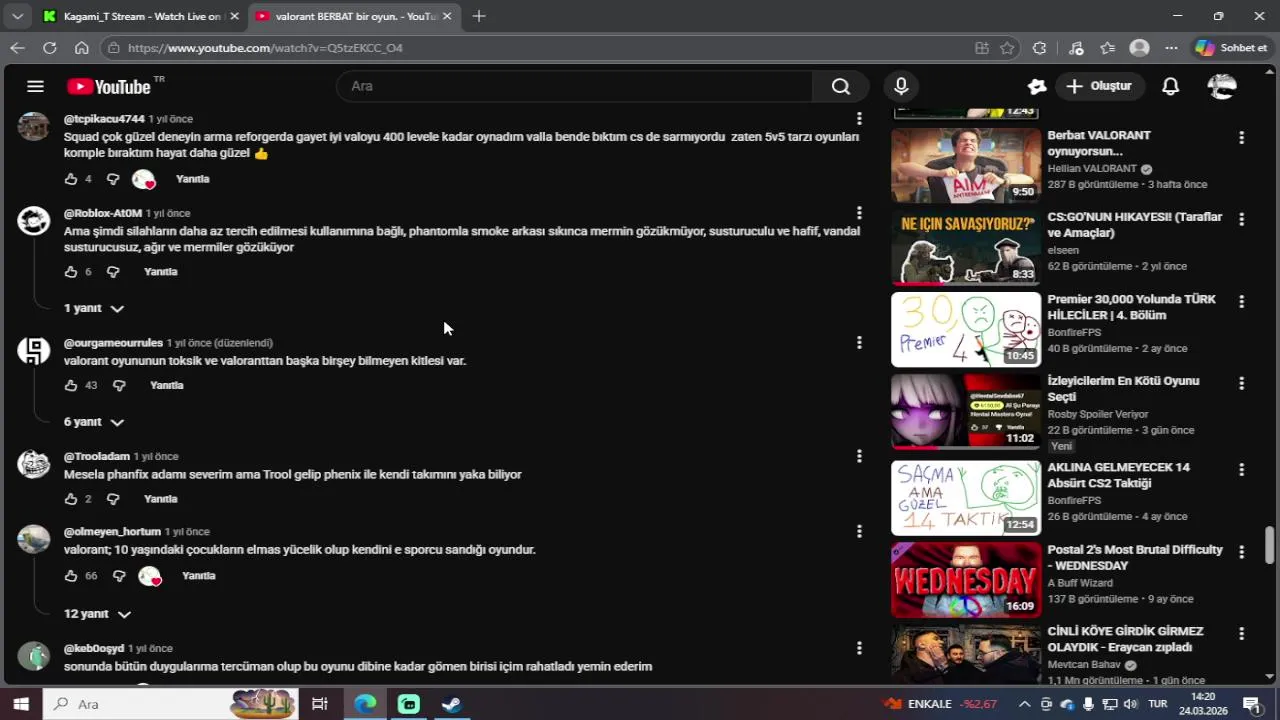Dislike the comment by @tcpikacu4744

(x=113, y=179)
